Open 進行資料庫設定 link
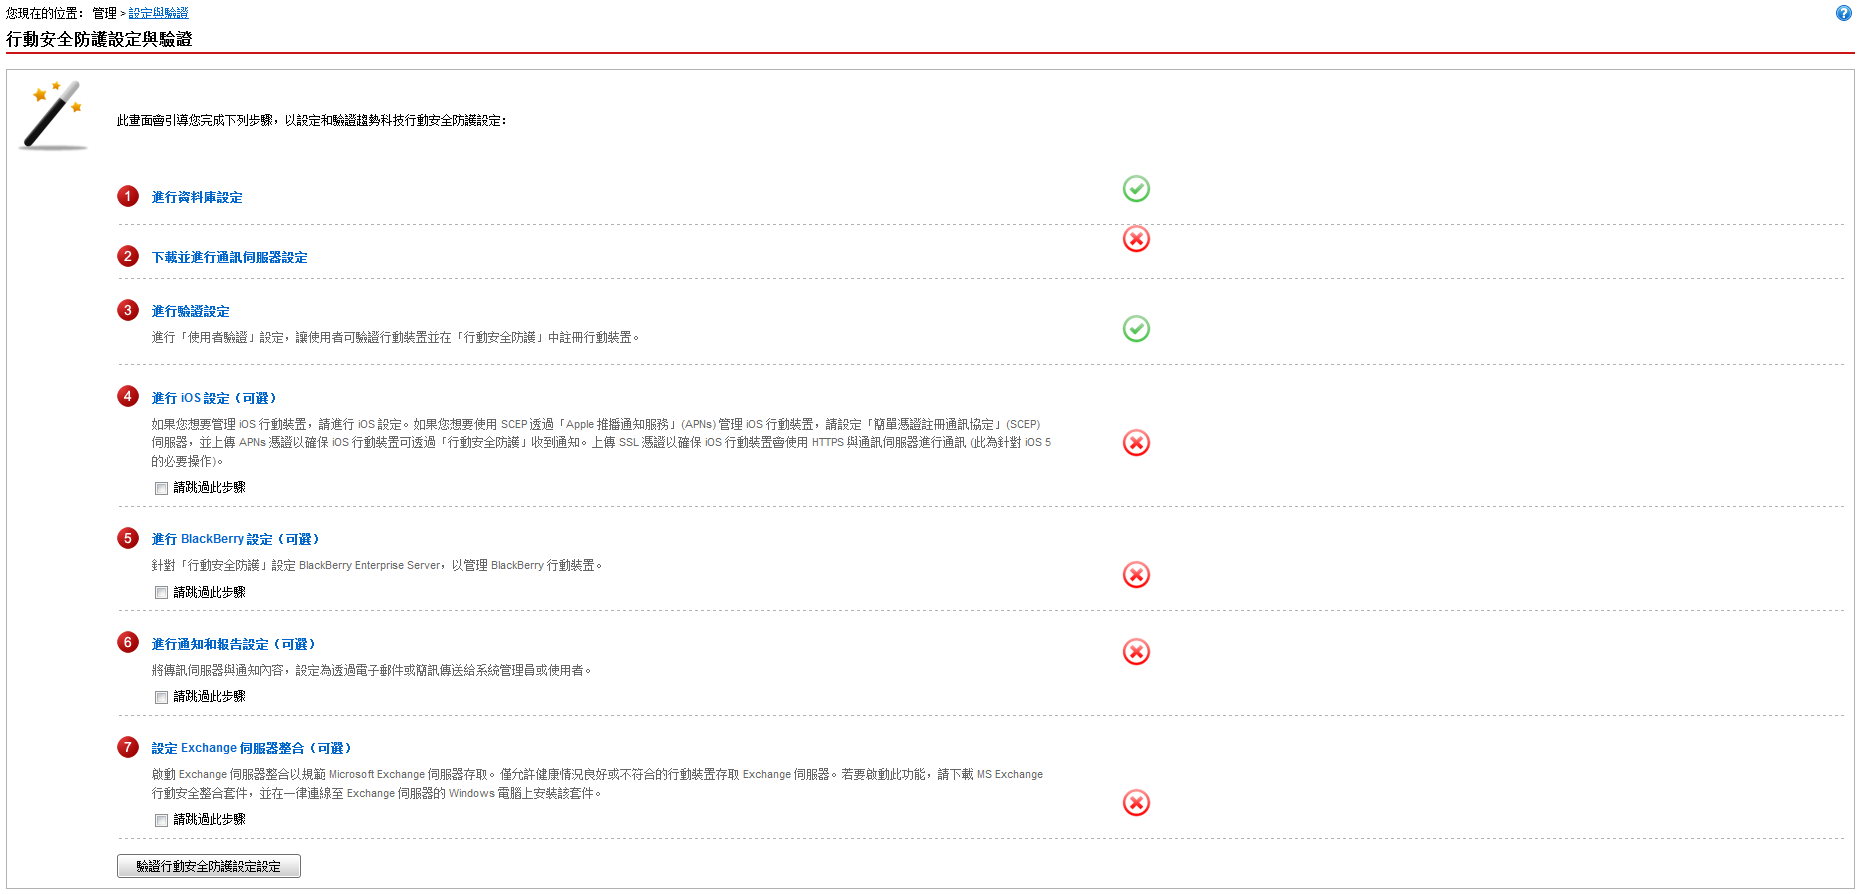 (197, 198)
